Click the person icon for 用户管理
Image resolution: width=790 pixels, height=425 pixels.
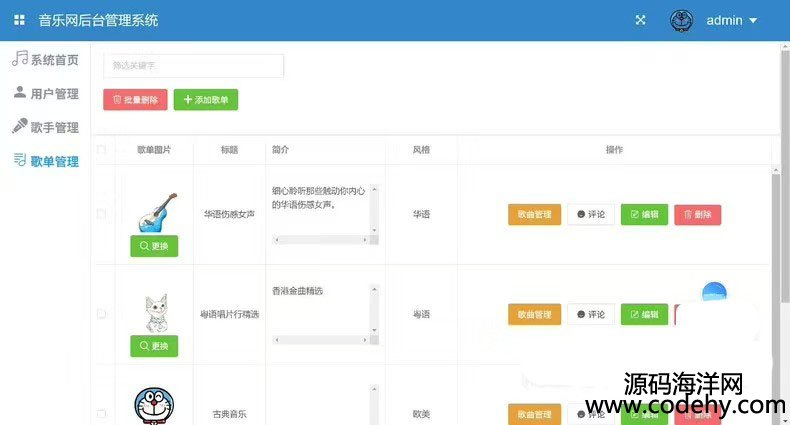click(19, 93)
